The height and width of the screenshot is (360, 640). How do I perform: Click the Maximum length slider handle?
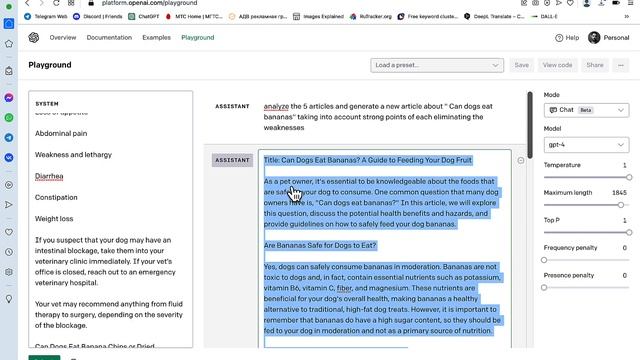(x=621, y=205)
